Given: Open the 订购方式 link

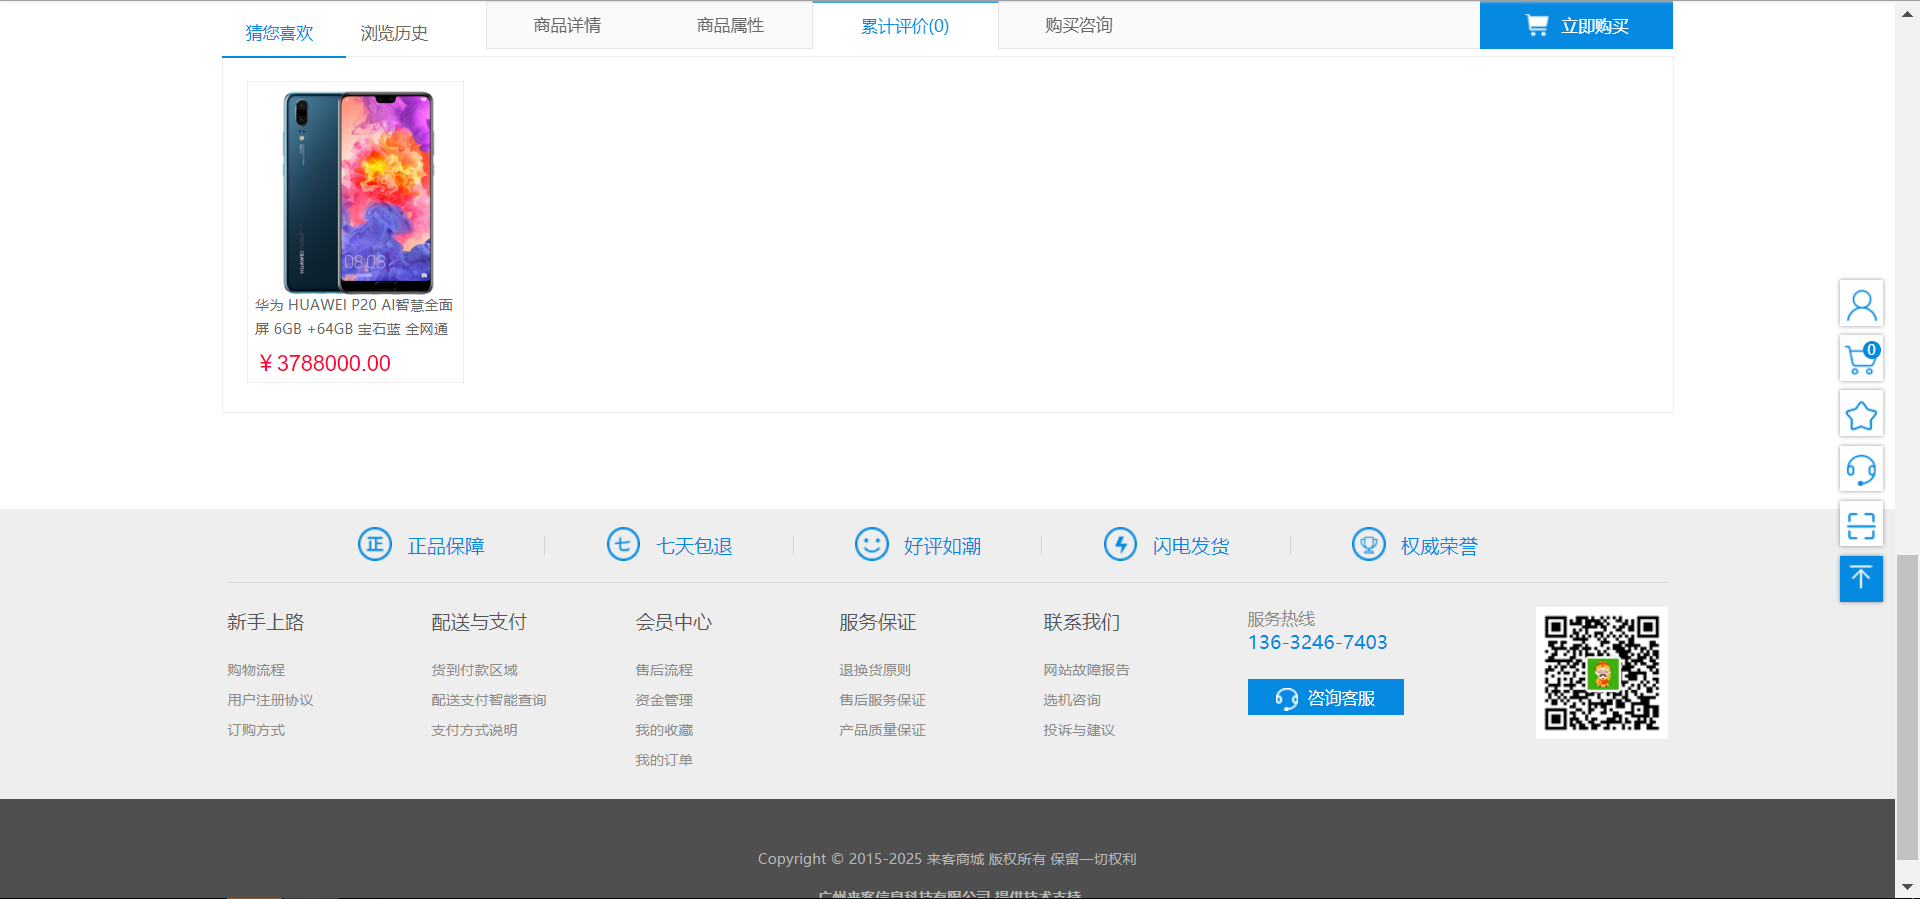Looking at the screenshot, I should click(256, 730).
